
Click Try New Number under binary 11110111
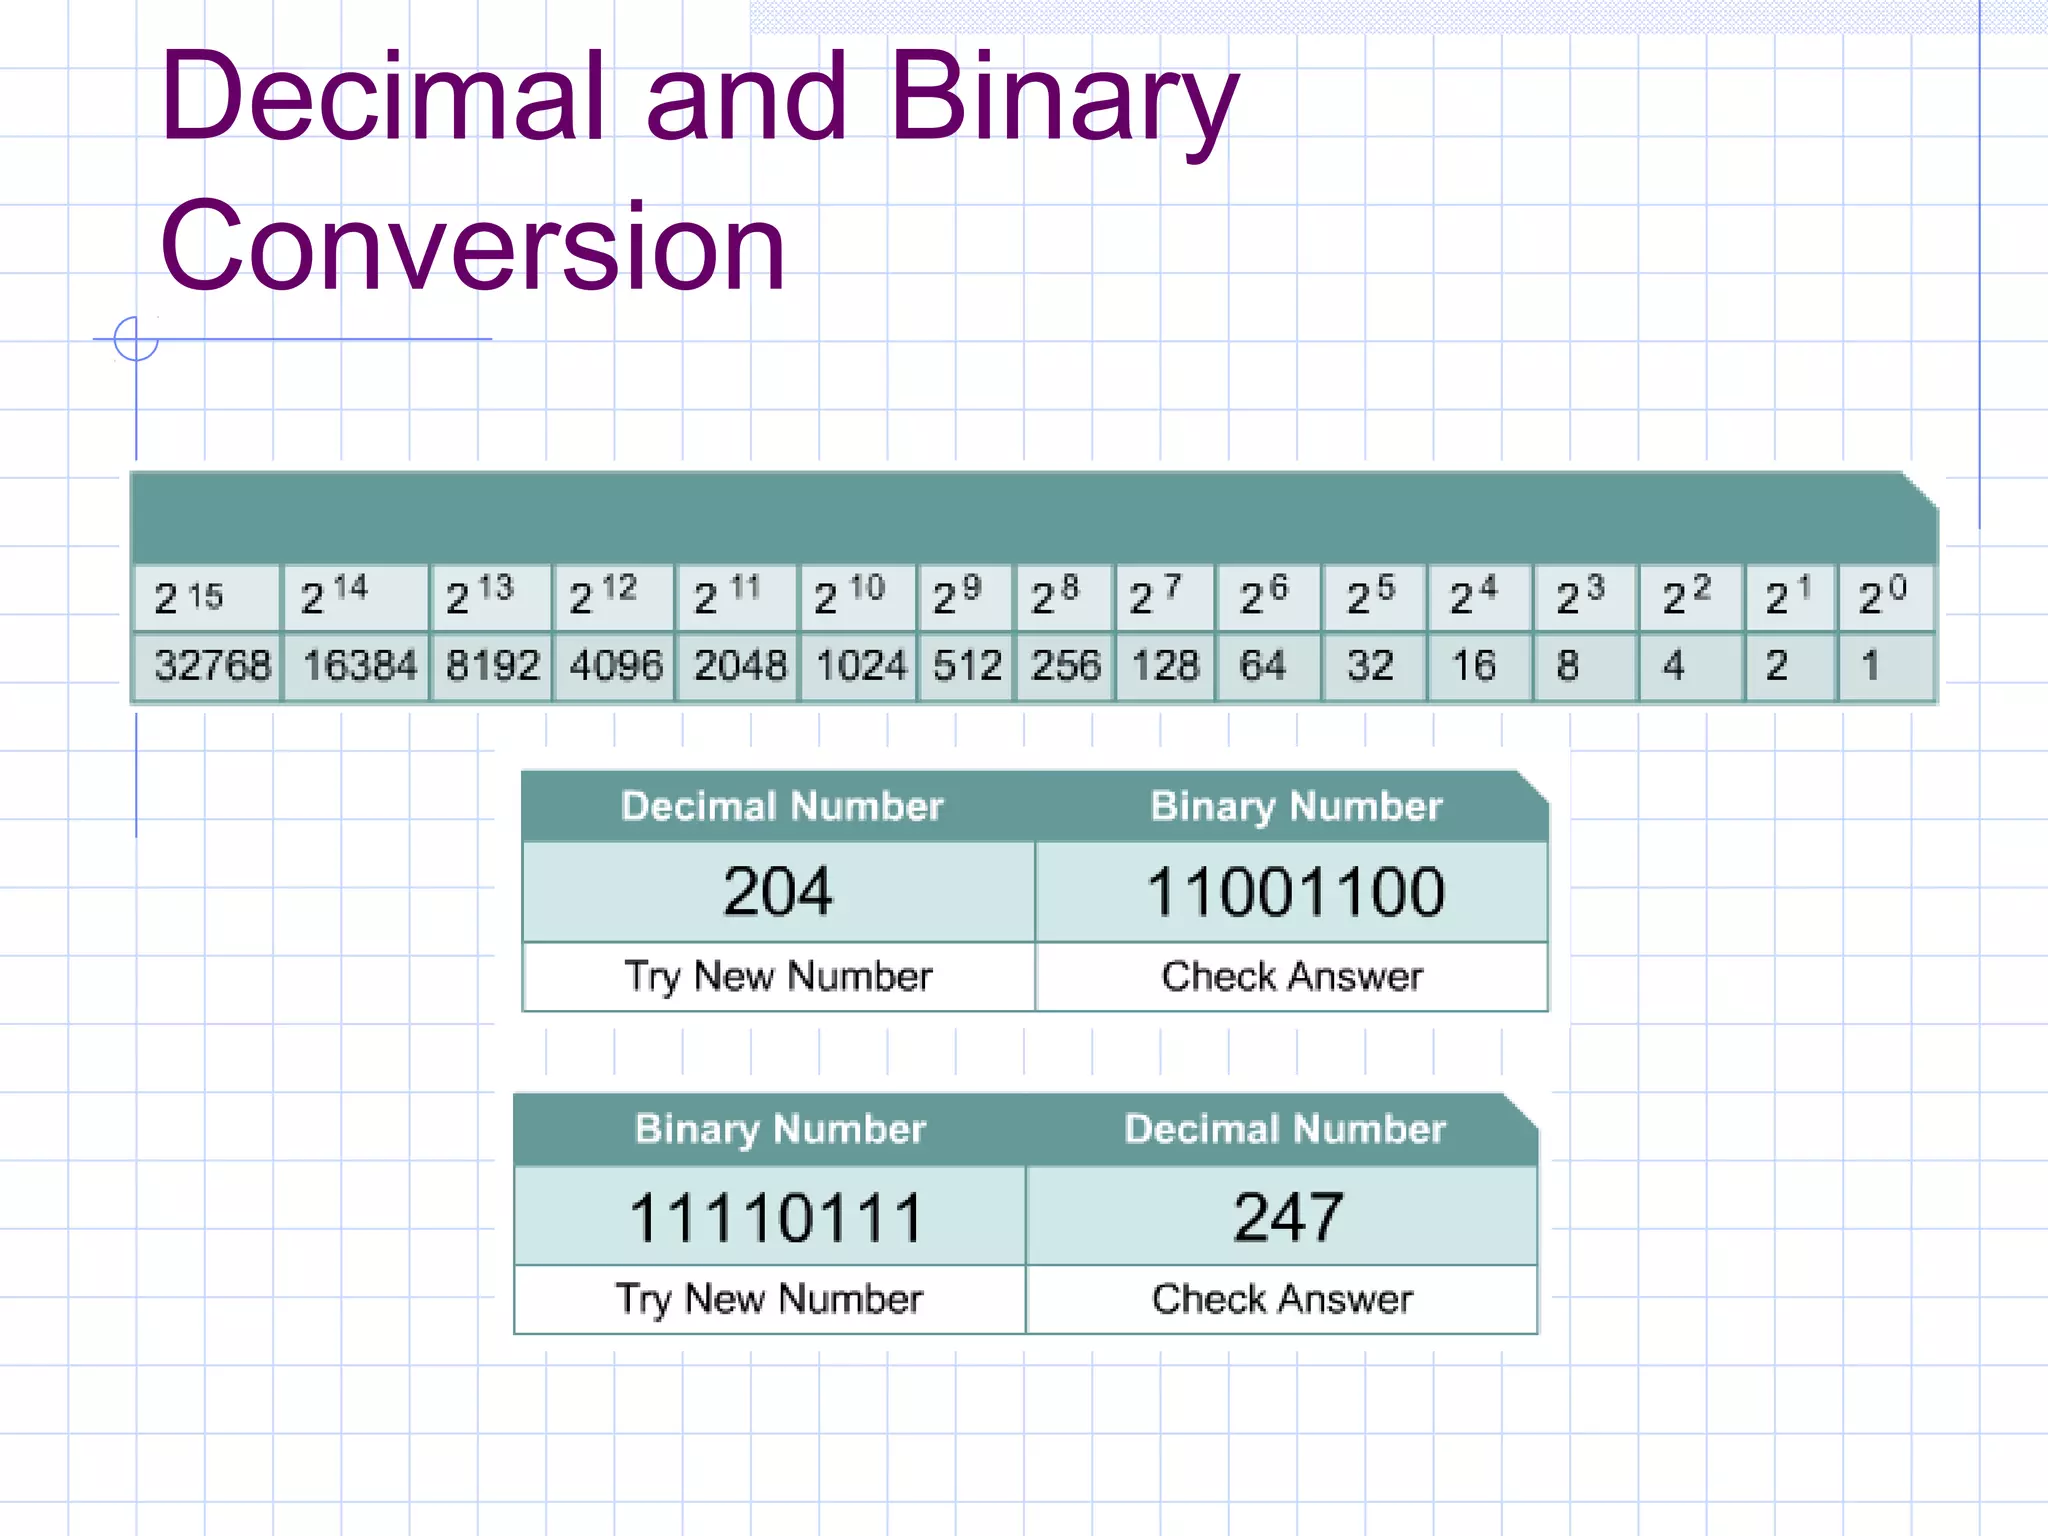tap(769, 1299)
